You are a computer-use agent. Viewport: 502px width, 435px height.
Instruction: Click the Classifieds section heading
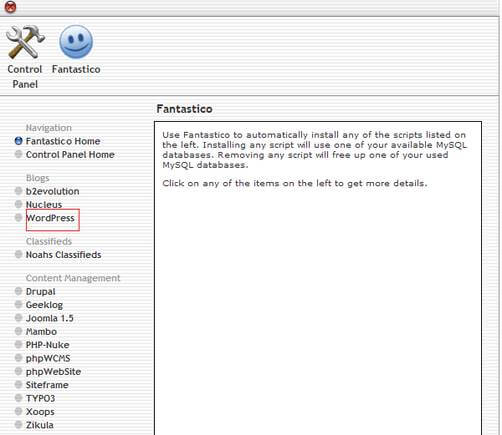tap(49, 241)
